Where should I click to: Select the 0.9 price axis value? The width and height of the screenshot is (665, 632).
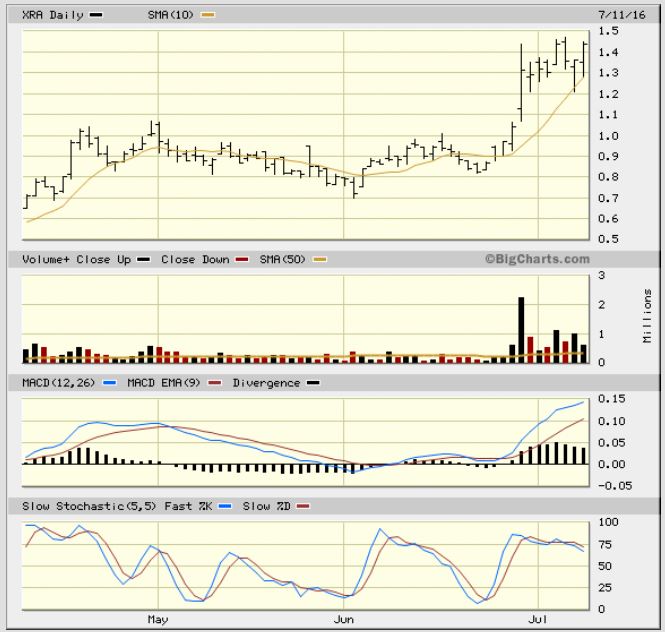coord(608,156)
